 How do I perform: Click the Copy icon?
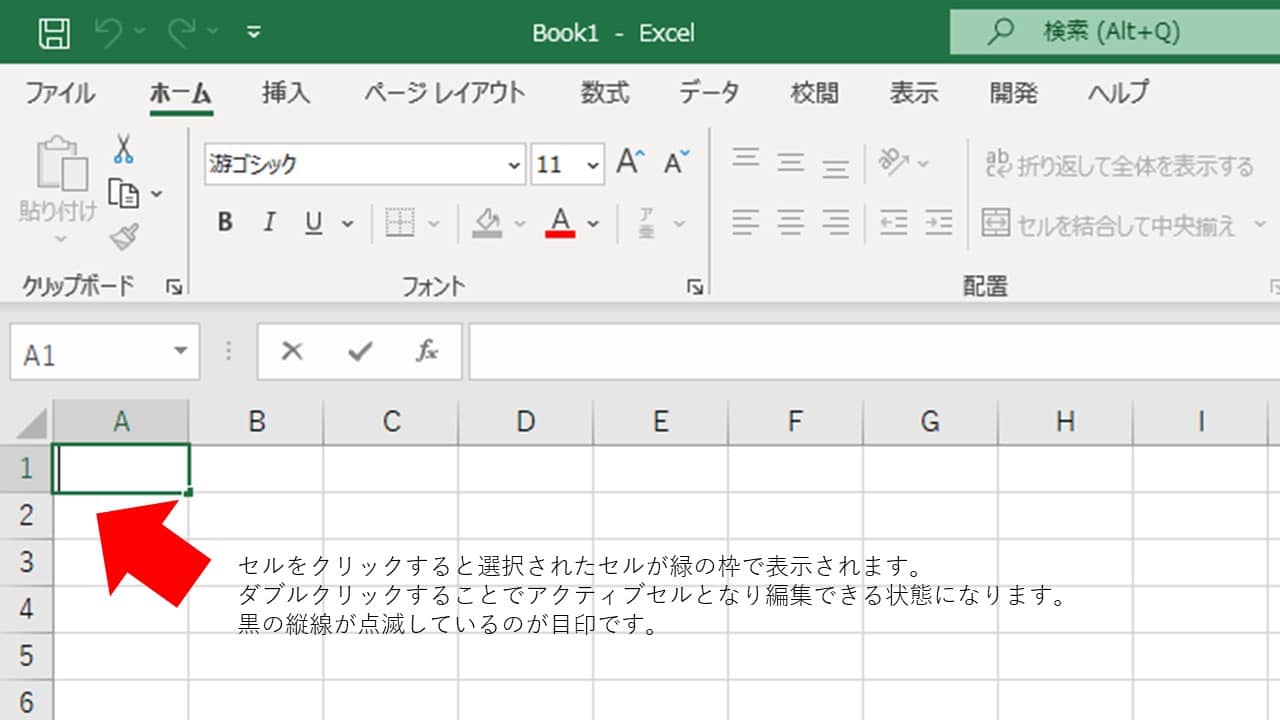(x=123, y=193)
